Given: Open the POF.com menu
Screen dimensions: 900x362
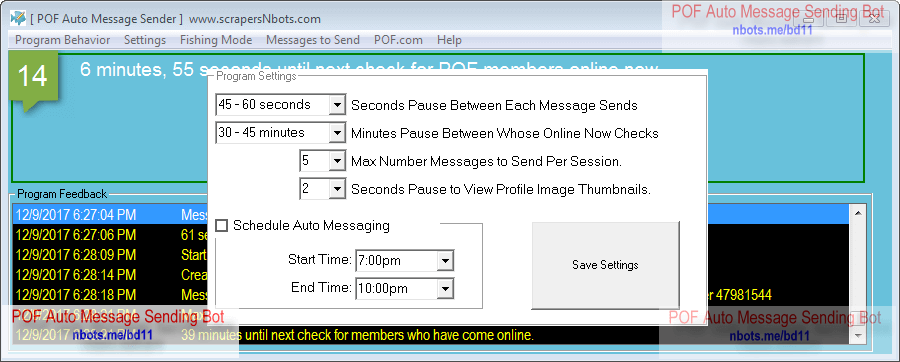Looking at the screenshot, I should 398,40.
